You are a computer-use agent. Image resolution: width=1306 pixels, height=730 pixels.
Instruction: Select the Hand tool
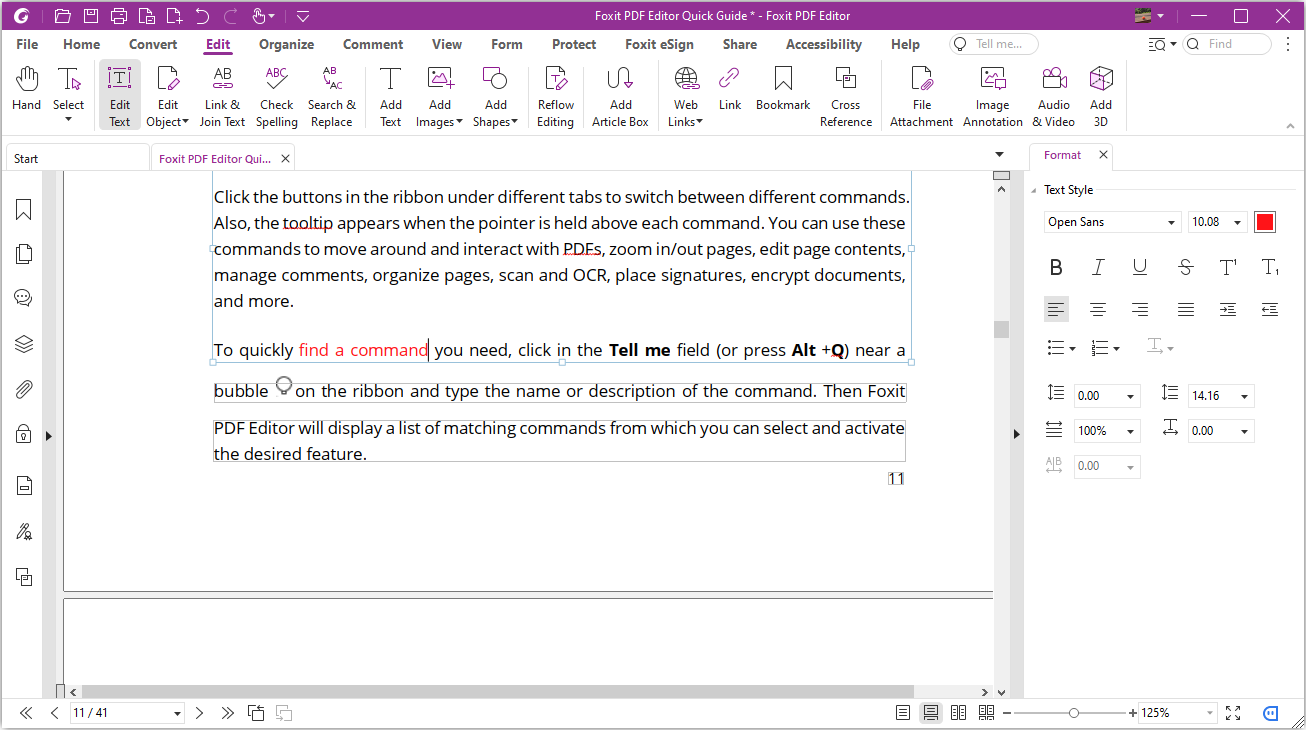point(26,93)
